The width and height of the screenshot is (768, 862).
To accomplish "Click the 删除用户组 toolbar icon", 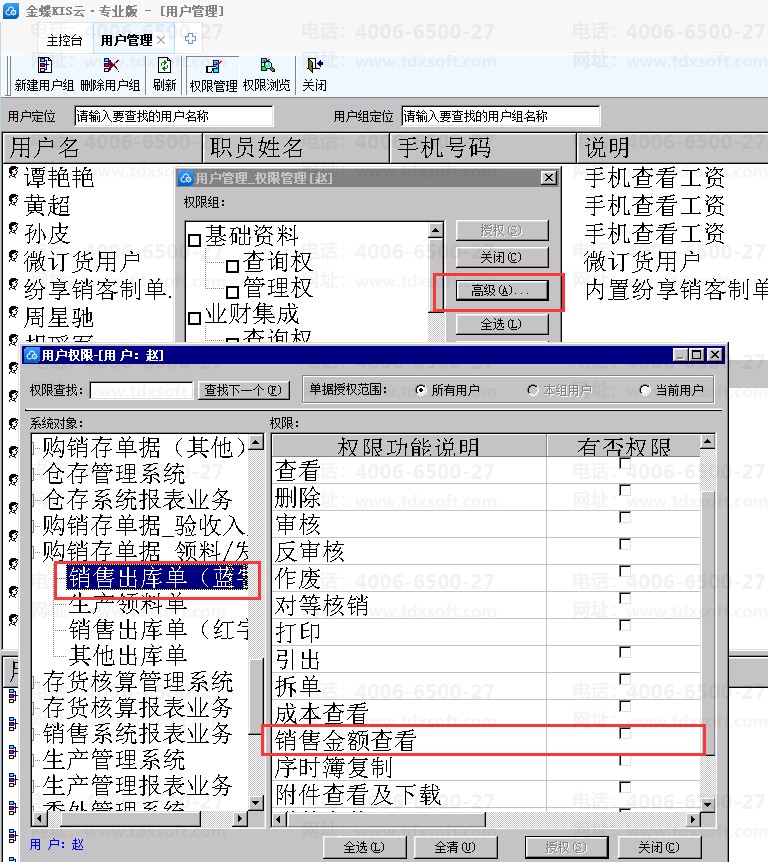I will [x=110, y=65].
